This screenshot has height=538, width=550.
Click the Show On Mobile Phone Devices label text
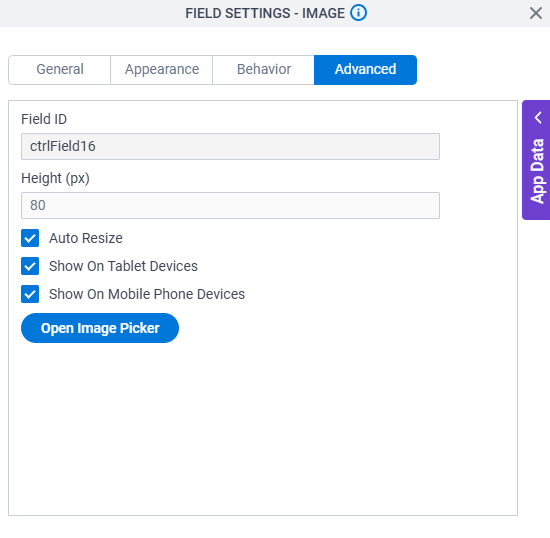click(147, 294)
